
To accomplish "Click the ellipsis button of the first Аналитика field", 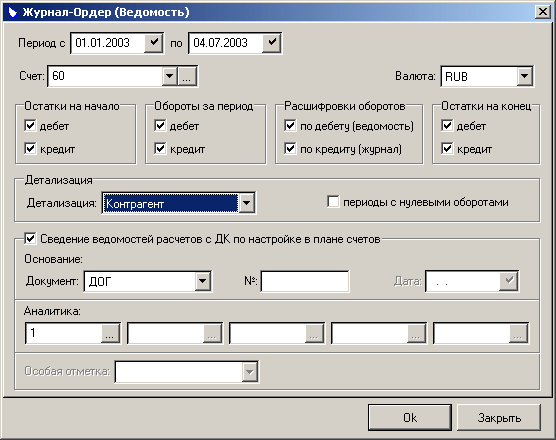I will 110,333.
